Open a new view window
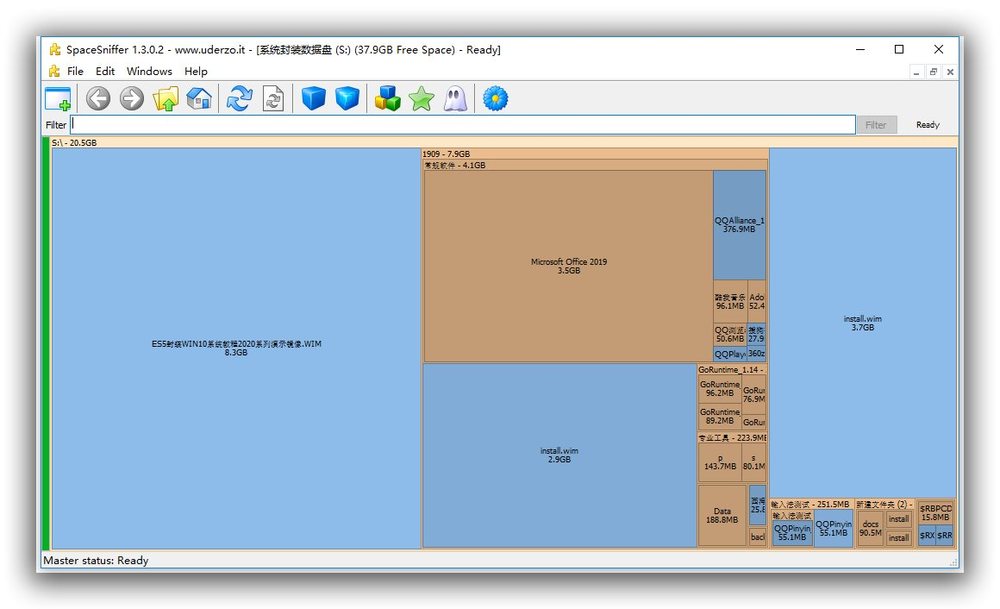The width and height of the screenshot is (1000, 609). coord(58,99)
